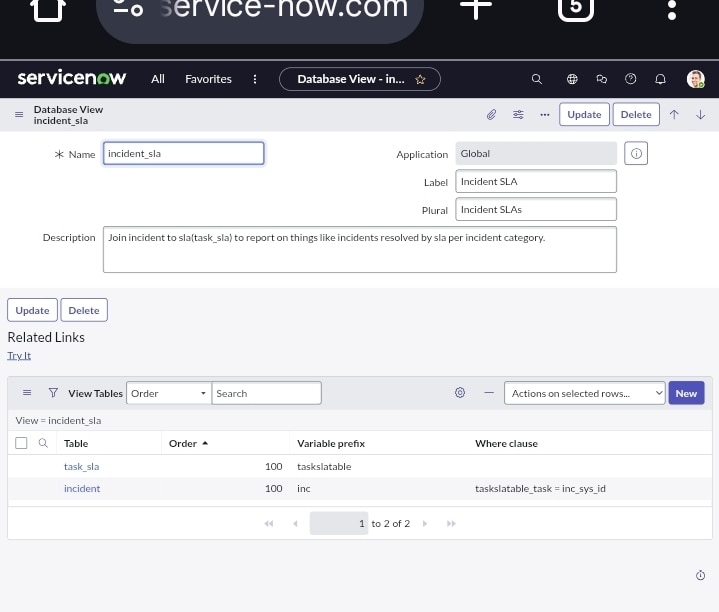
Task: Click the Name field containing incident_sla
Action: [x=183, y=153]
